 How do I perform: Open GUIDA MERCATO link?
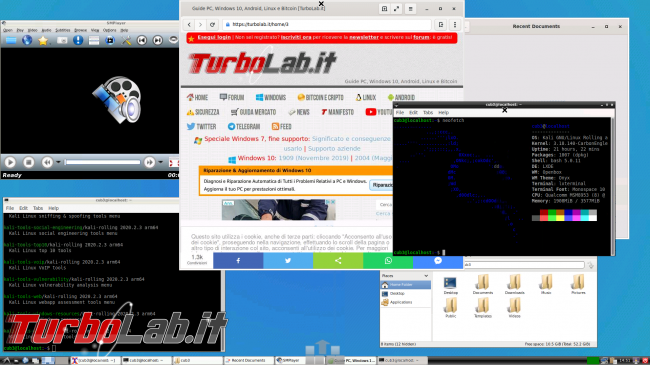coord(253,112)
